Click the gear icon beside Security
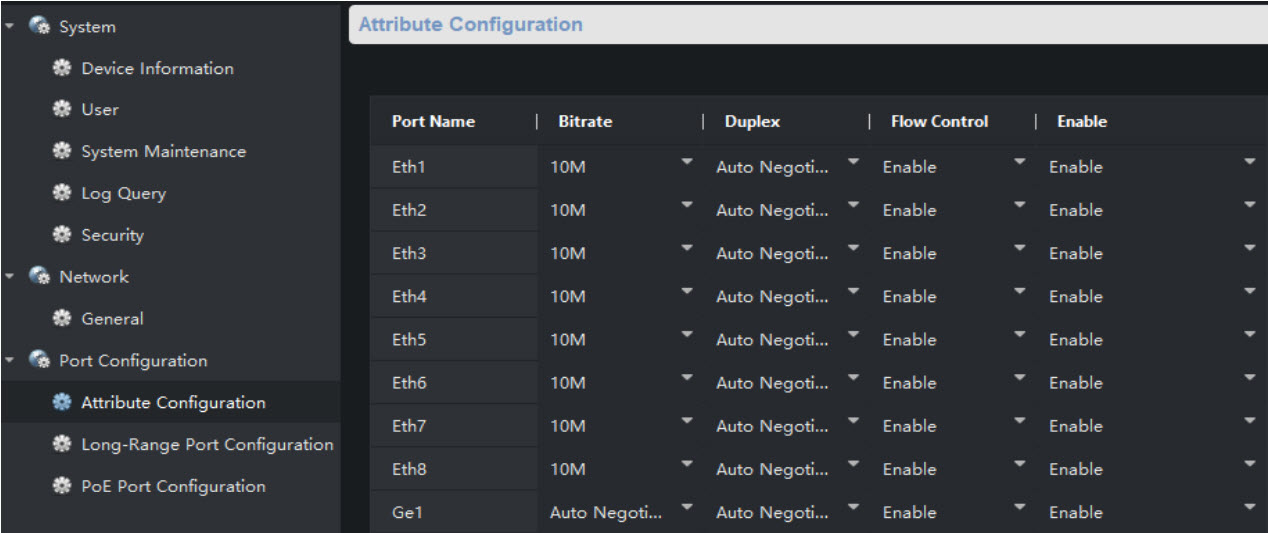This screenshot has height=533, width=1268. [63, 236]
